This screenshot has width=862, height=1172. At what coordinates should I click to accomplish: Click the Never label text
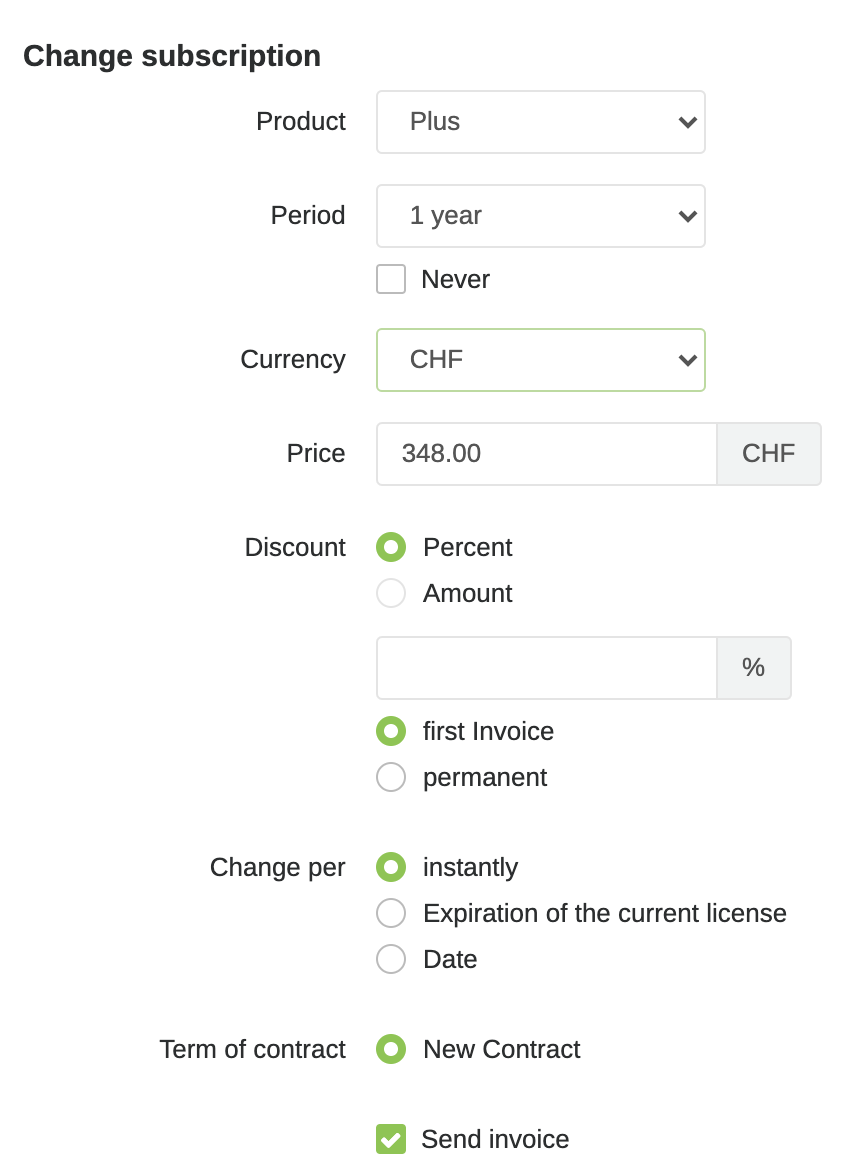coord(455,279)
